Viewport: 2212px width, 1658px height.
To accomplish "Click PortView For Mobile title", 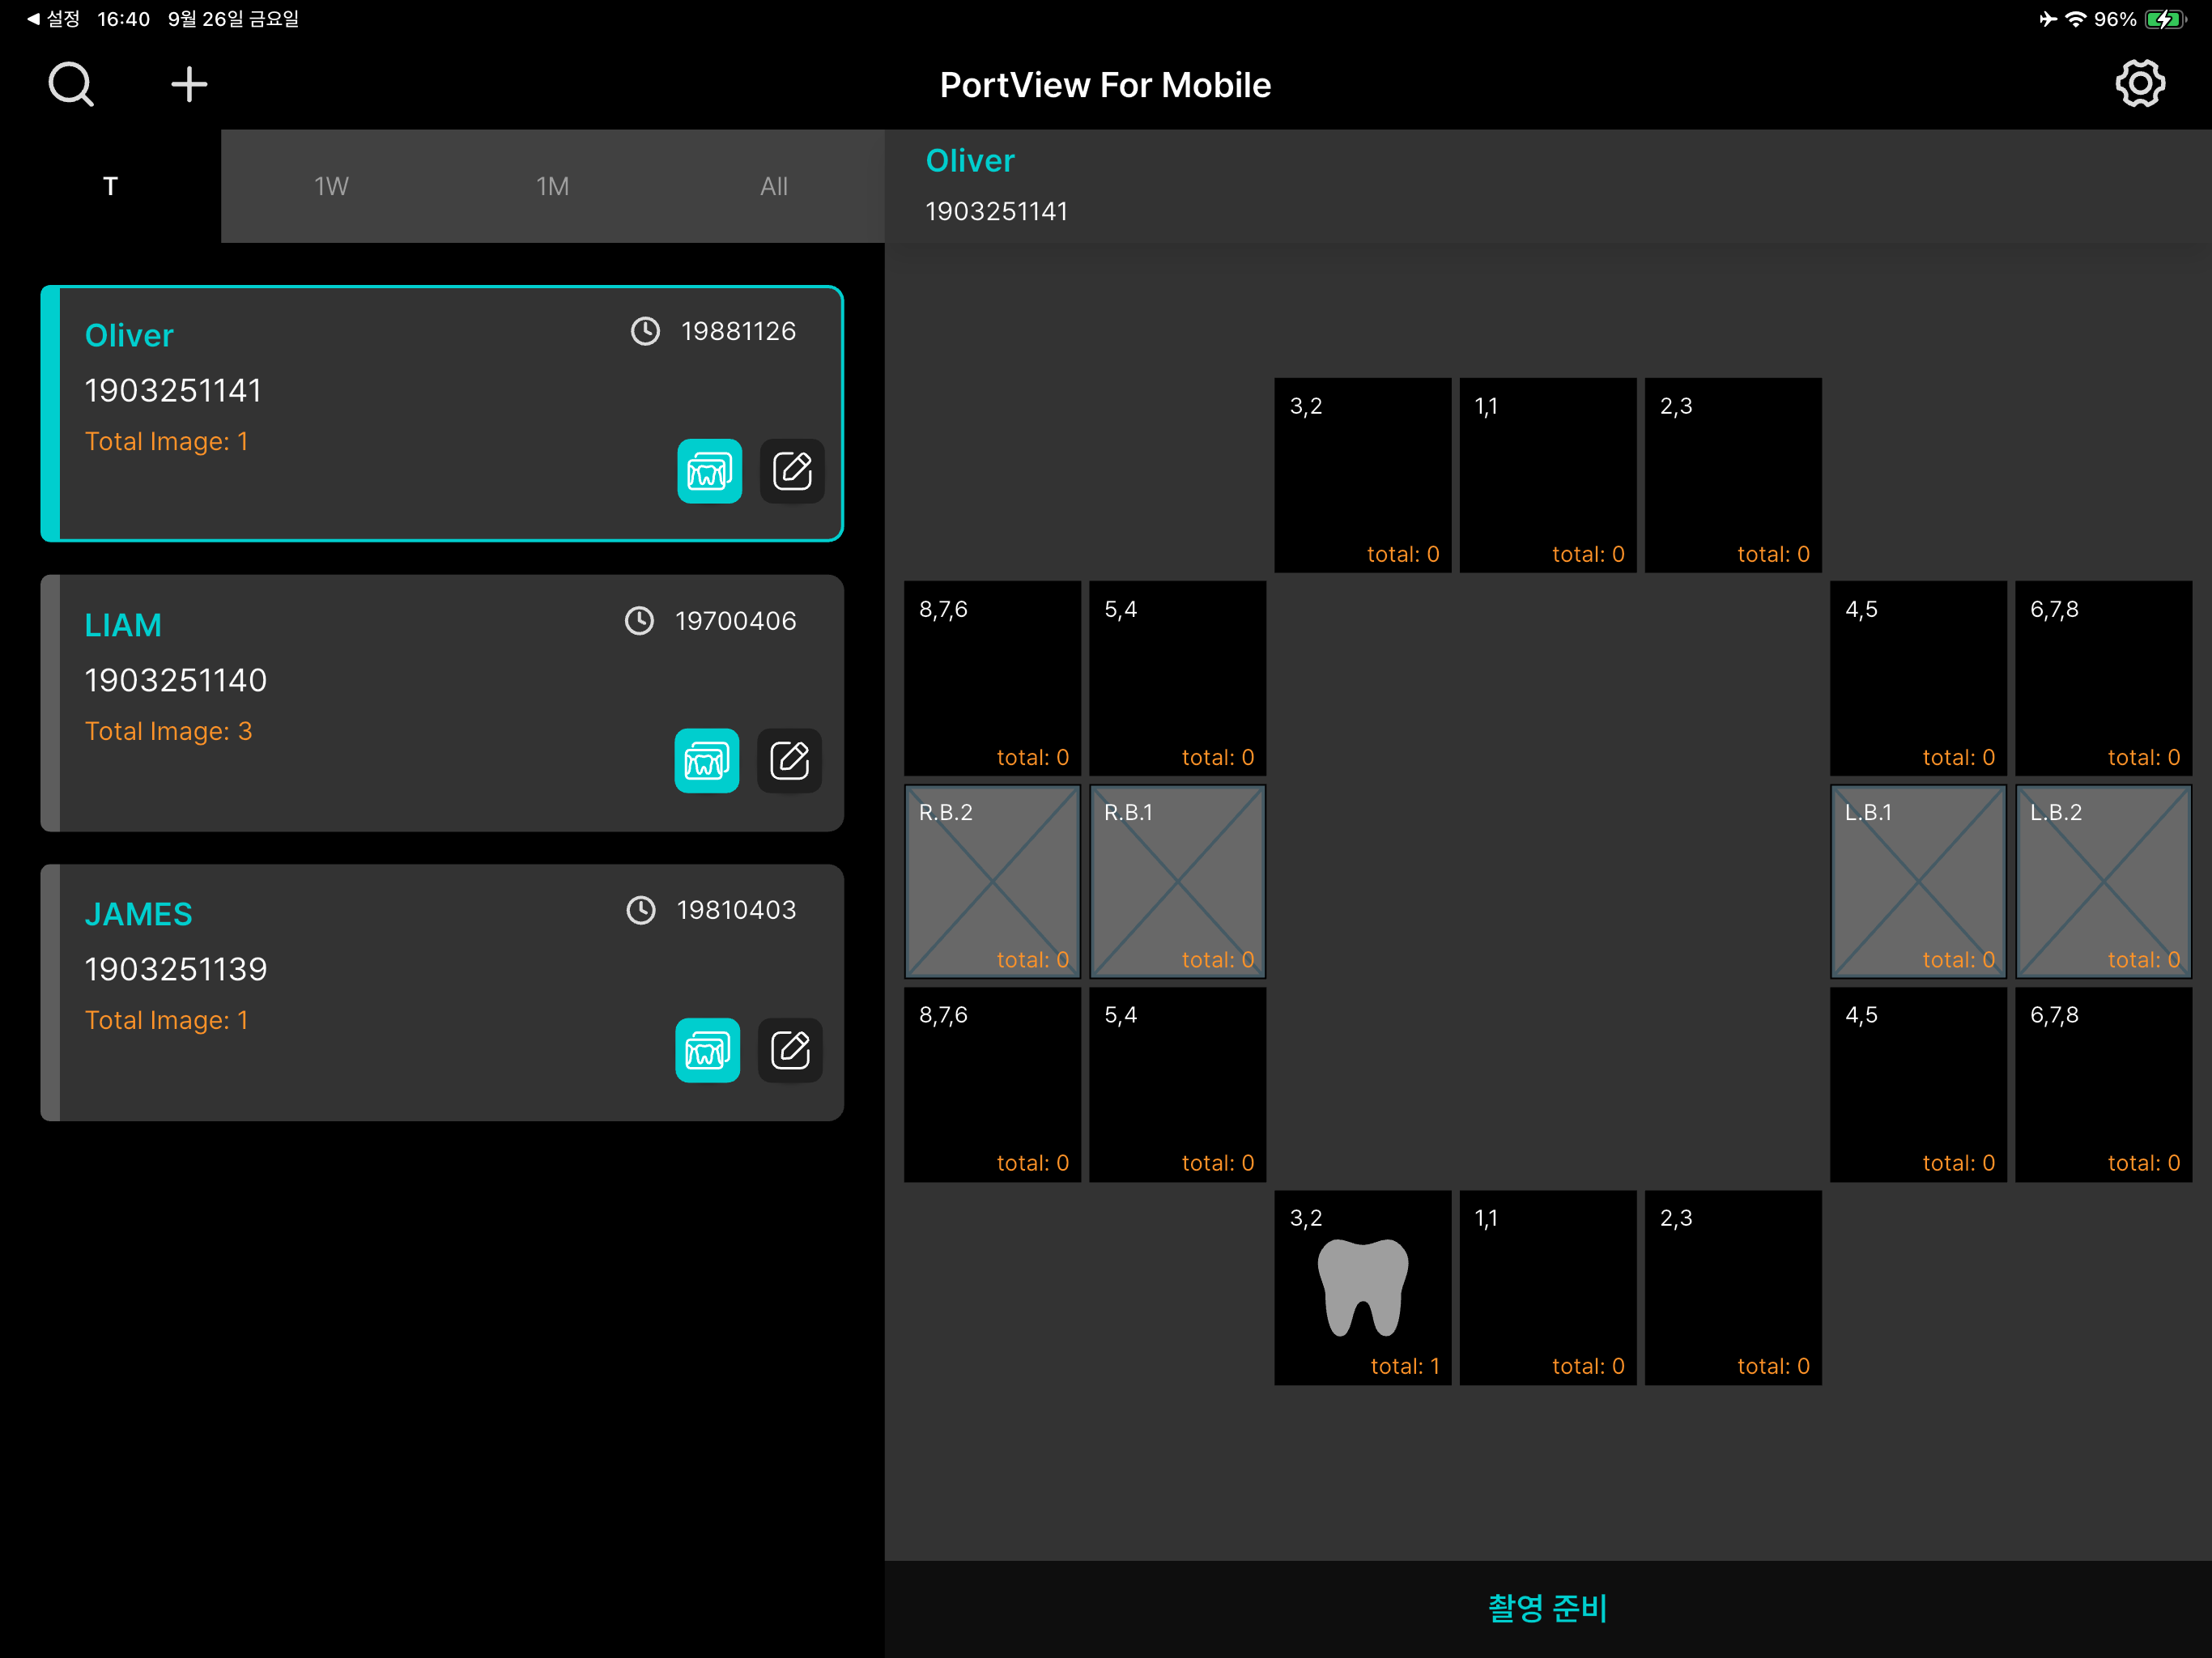I will (x=1105, y=85).
